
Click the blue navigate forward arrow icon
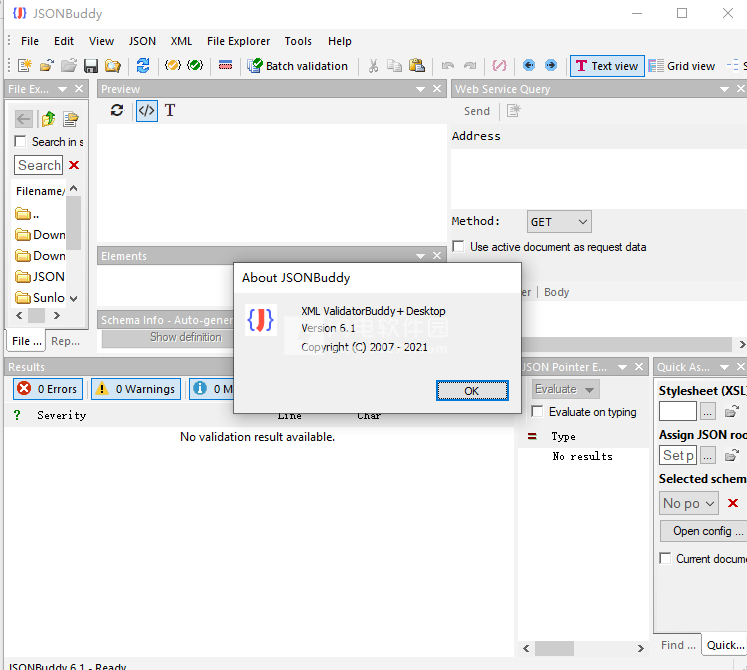[x=551, y=65]
